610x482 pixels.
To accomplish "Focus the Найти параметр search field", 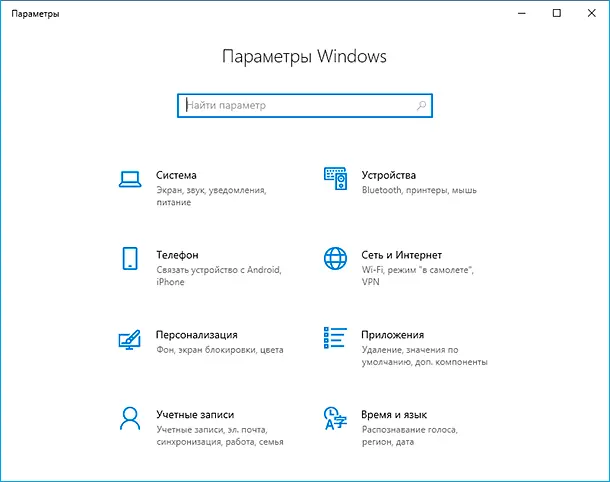I will click(x=305, y=105).
